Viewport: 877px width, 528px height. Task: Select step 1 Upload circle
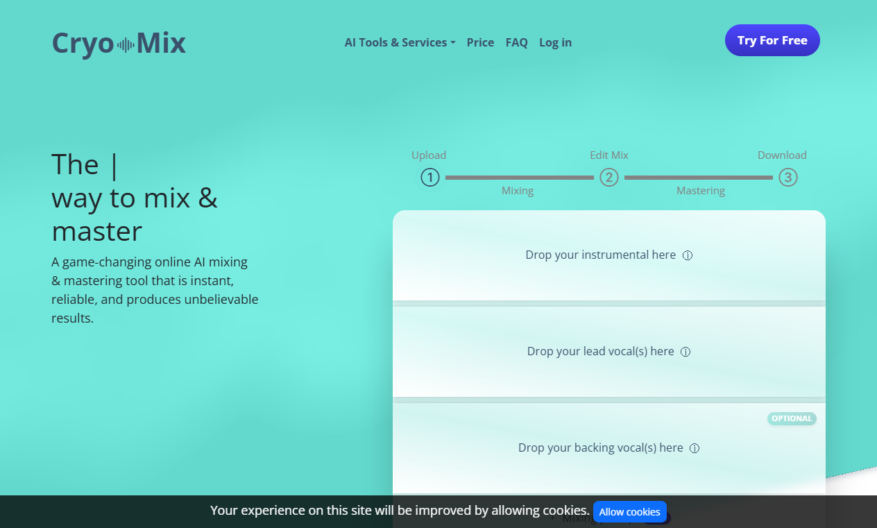click(x=430, y=178)
